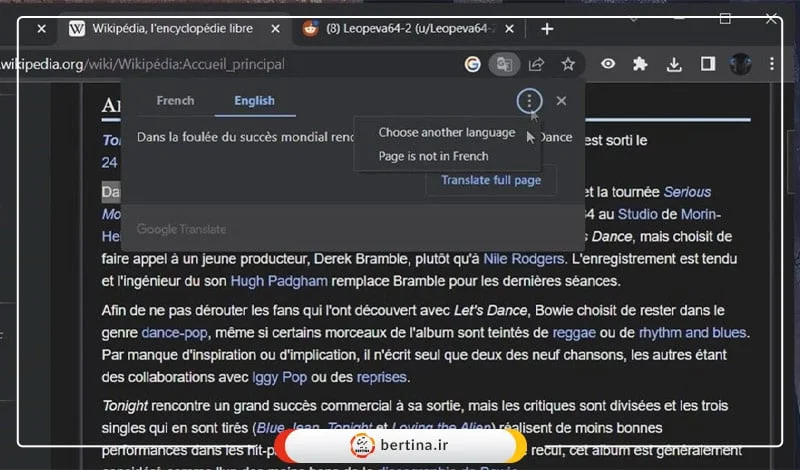The width and height of the screenshot is (800, 470).
Task: Click the share page icon
Action: (536, 64)
